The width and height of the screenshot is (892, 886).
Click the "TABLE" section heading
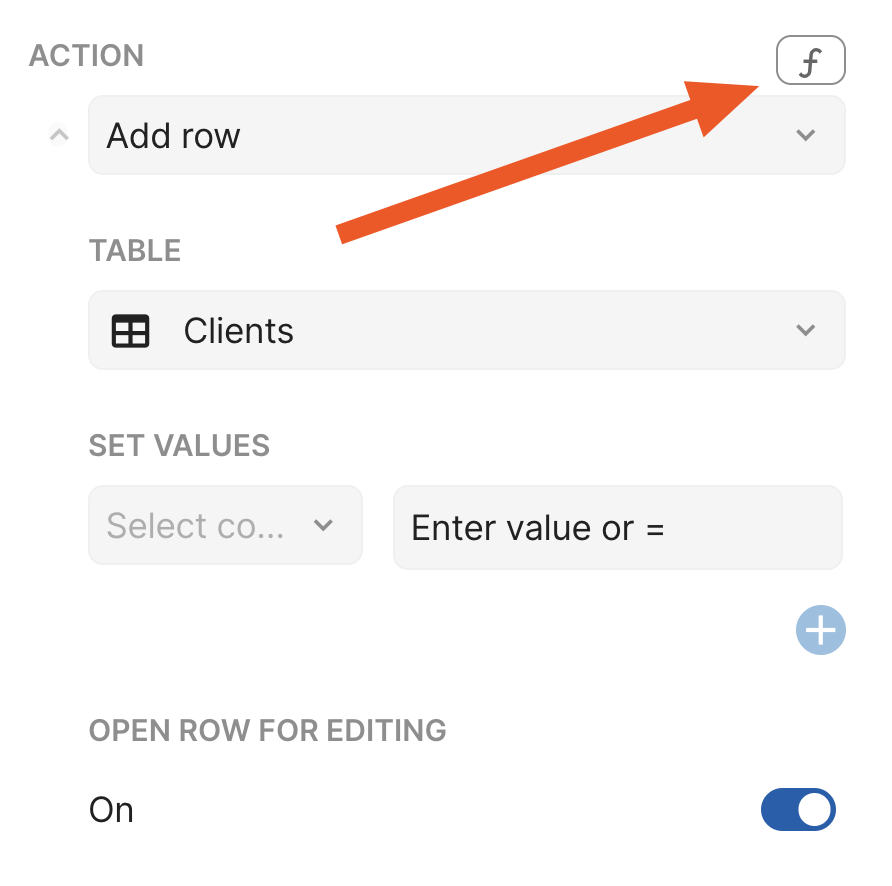pos(135,250)
